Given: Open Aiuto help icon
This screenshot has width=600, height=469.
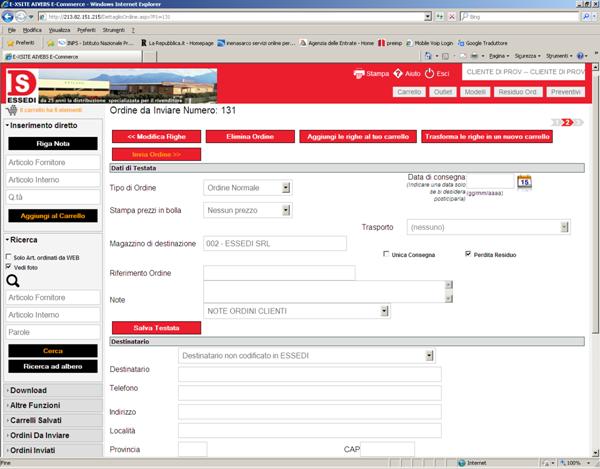Looking at the screenshot, I should tap(398, 74).
